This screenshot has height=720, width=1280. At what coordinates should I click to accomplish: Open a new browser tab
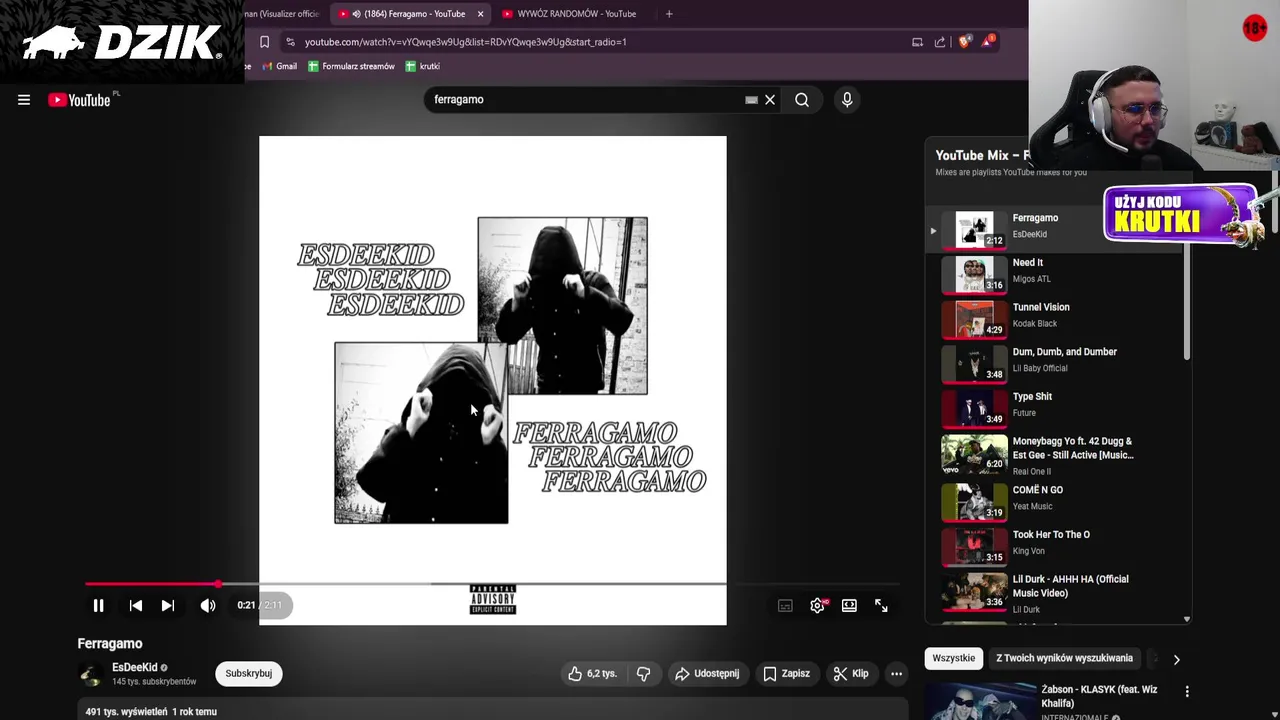(x=669, y=14)
